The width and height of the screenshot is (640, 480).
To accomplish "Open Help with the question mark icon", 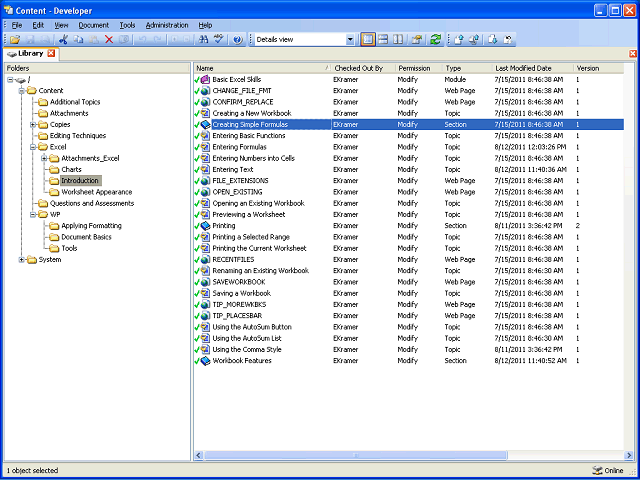I will tap(238, 40).
